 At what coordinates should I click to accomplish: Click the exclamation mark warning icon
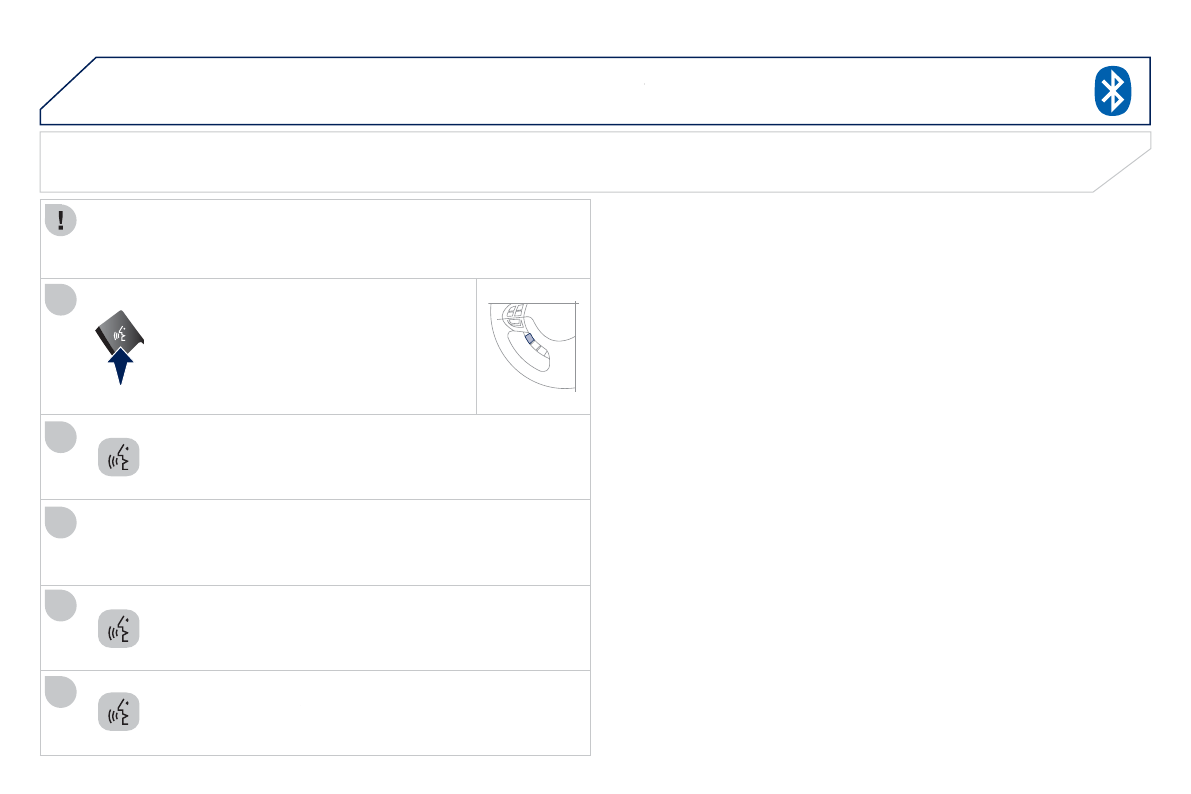(x=60, y=221)
